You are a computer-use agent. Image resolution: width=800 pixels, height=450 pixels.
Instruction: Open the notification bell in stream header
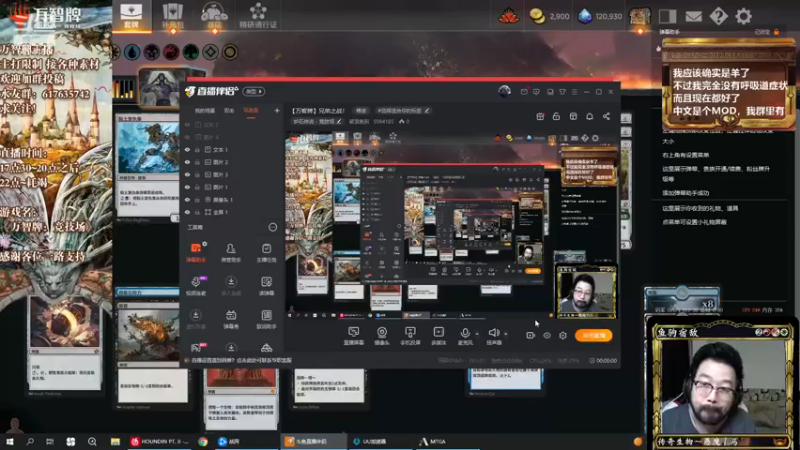pyautogui.click(x=589, y=116)
